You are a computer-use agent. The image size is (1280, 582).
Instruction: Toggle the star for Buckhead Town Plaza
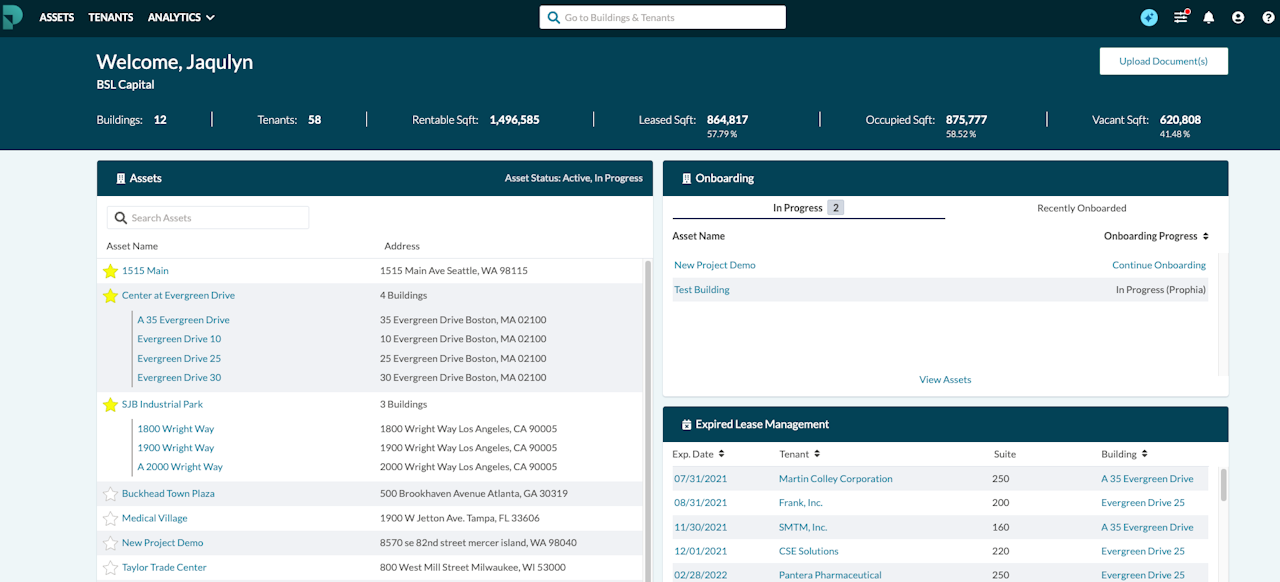click(110, 494)
